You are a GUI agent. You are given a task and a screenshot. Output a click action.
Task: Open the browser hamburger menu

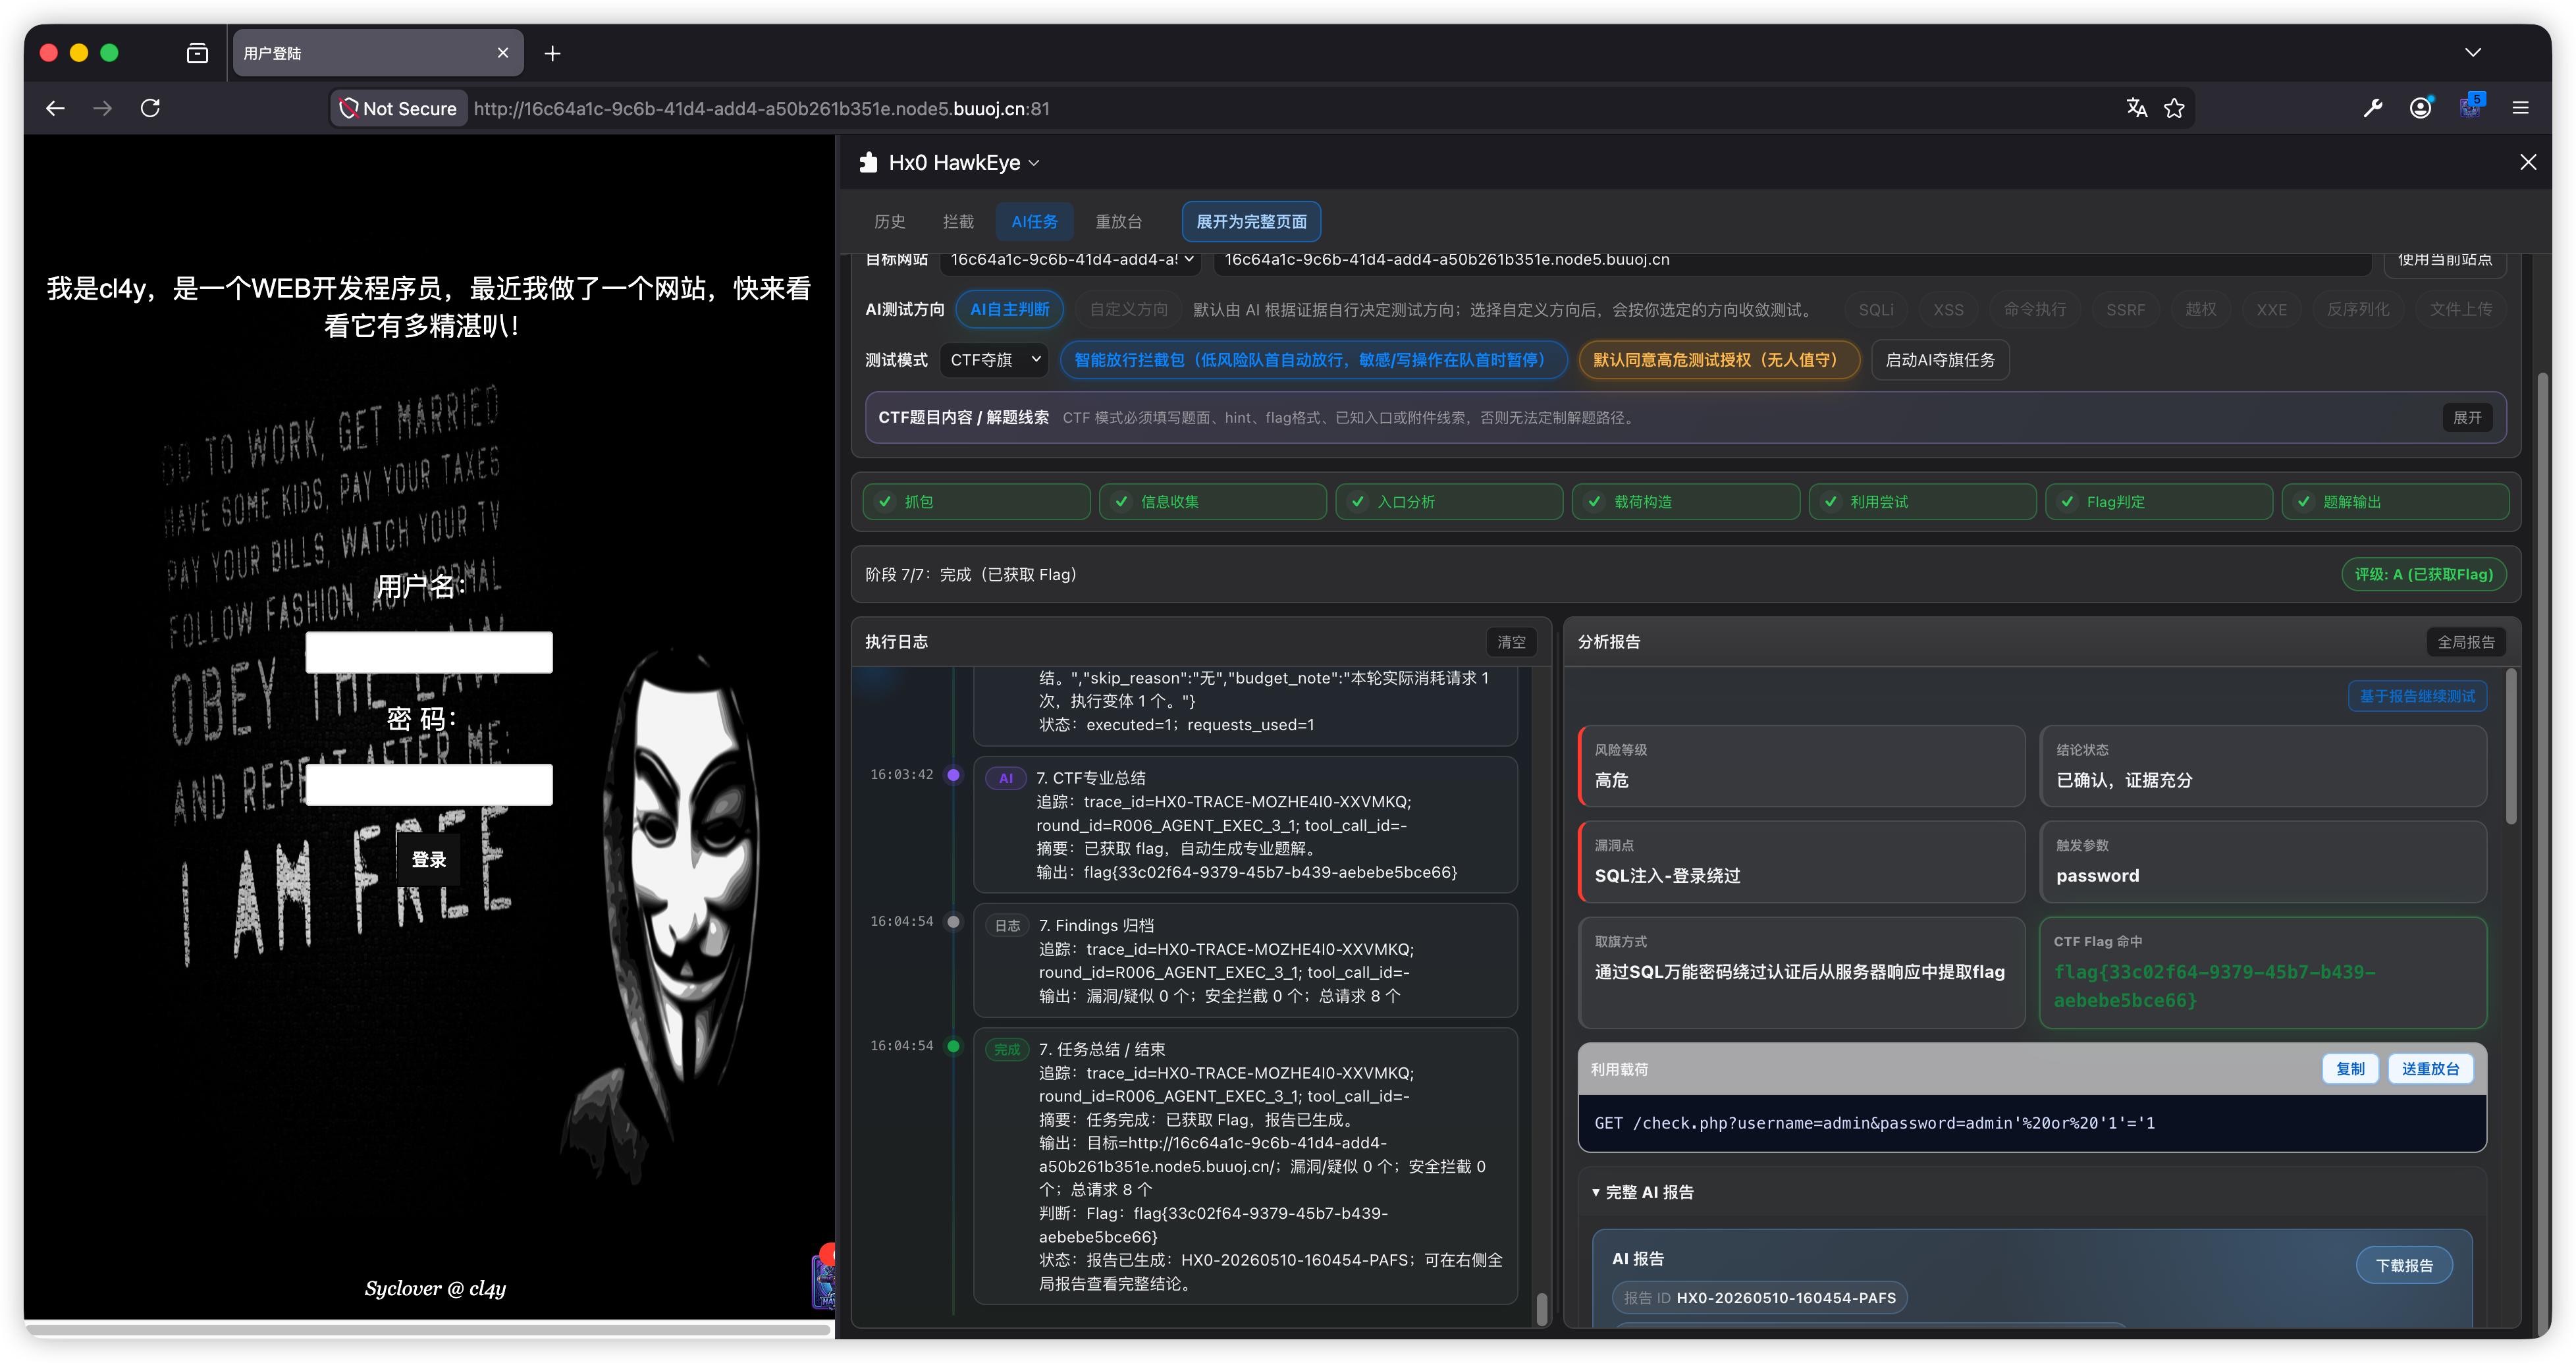[x=2520, y=108]
